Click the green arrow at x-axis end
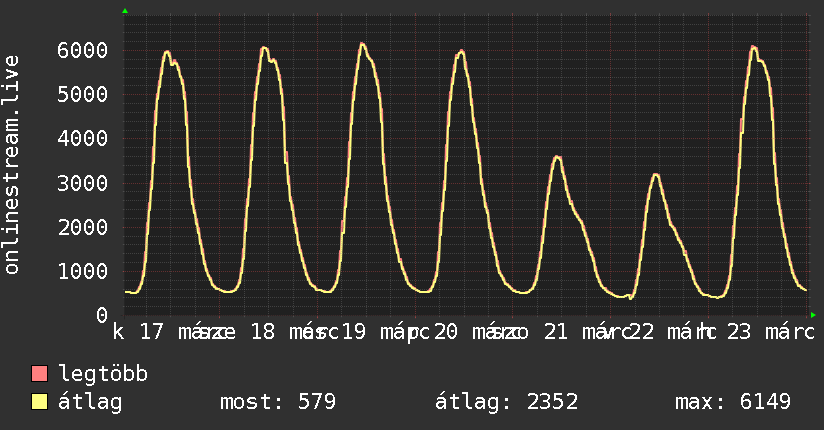This screenshot has width=824, height=430. (813, 315)
